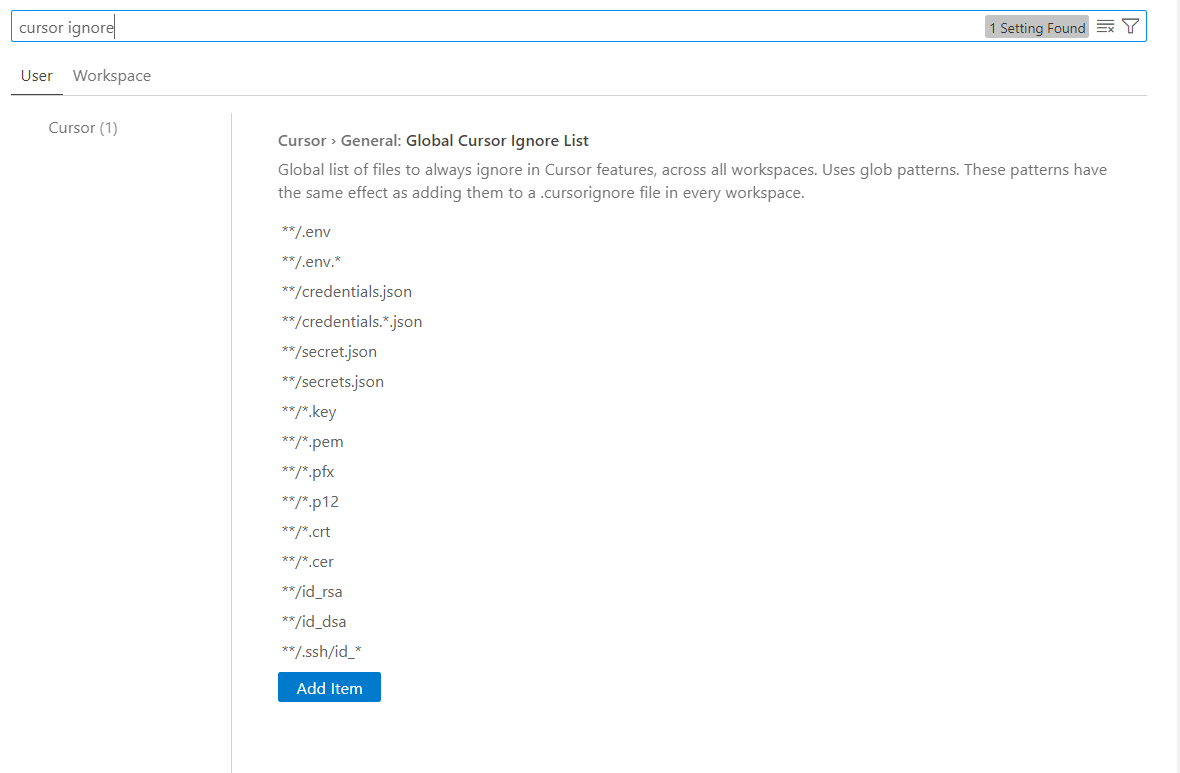Select Cursor (1) in settings tree
This screenshot has height=773, width=1180.
click(83, 128)
